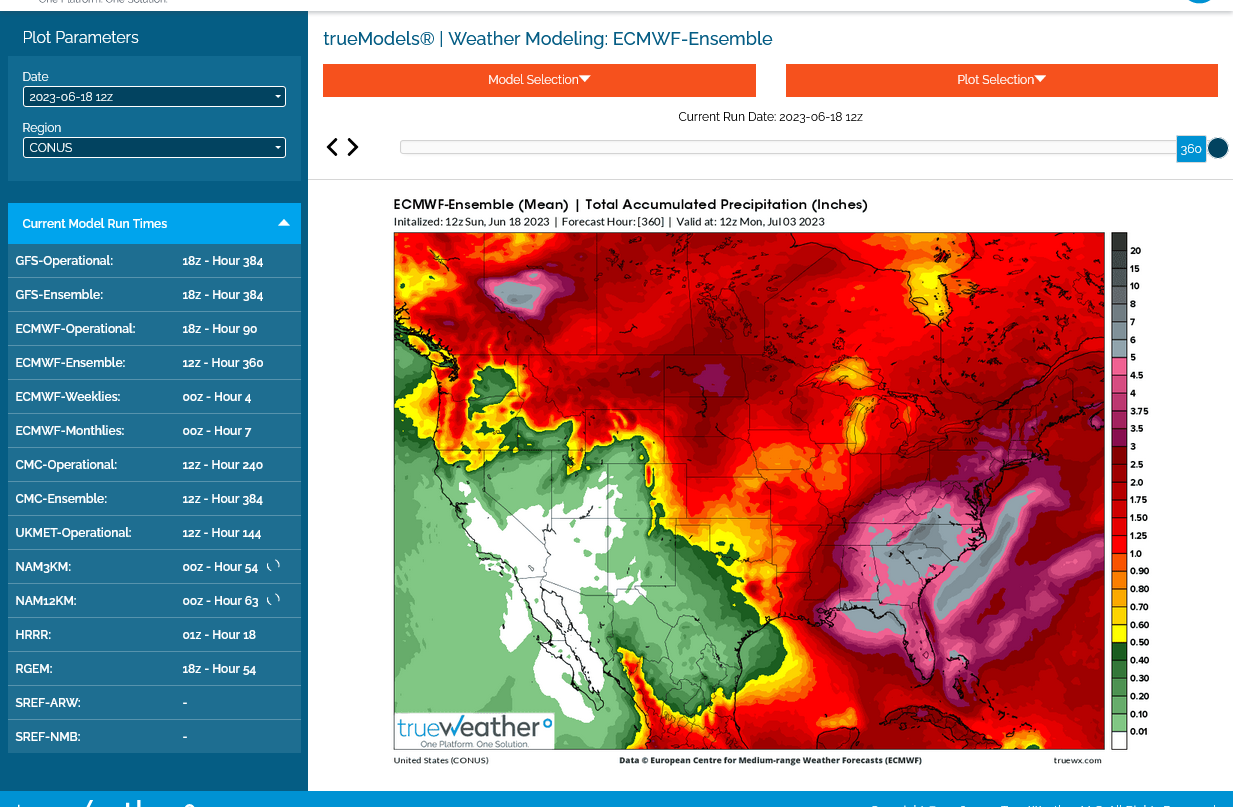The height and width of the screenshot is (807, 1233).
Task: Click the NAM12KM loading spinner icon
Action: point(274,600)
